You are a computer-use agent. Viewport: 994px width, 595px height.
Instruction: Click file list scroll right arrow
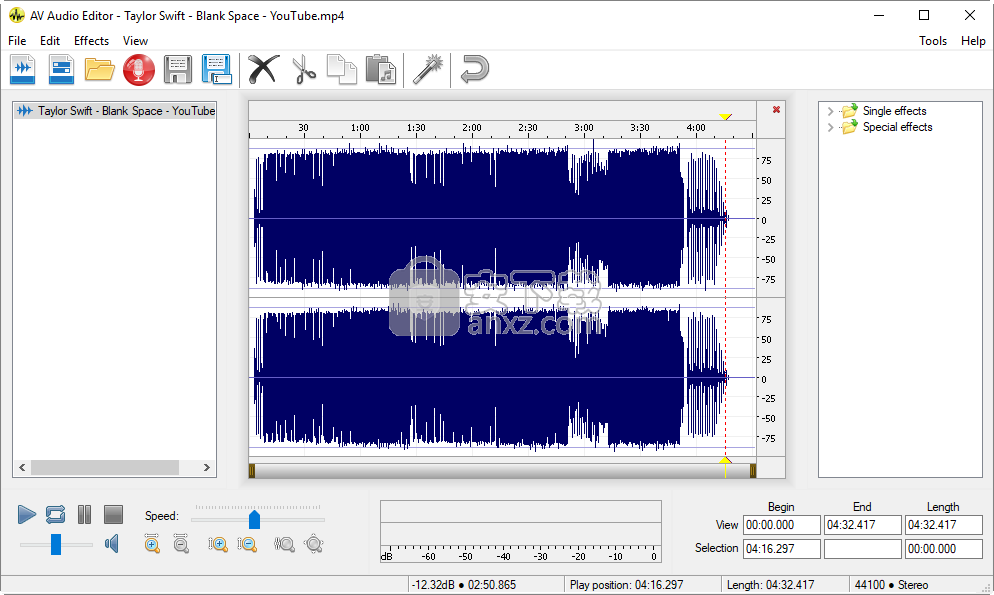click(x=206, y=468)
